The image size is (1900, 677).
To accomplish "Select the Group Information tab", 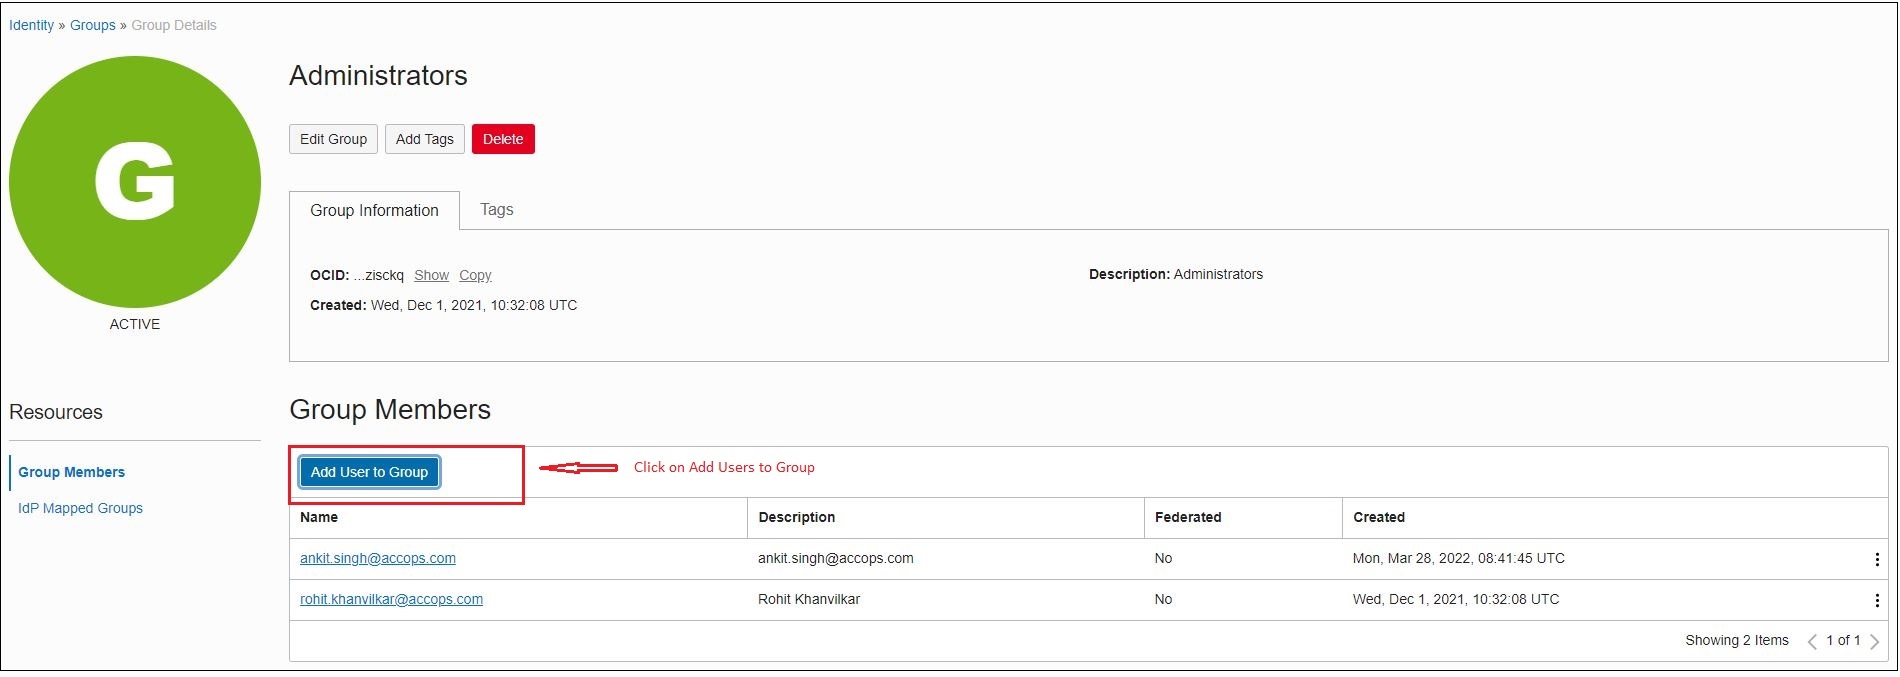I will (x=374, y=211).
